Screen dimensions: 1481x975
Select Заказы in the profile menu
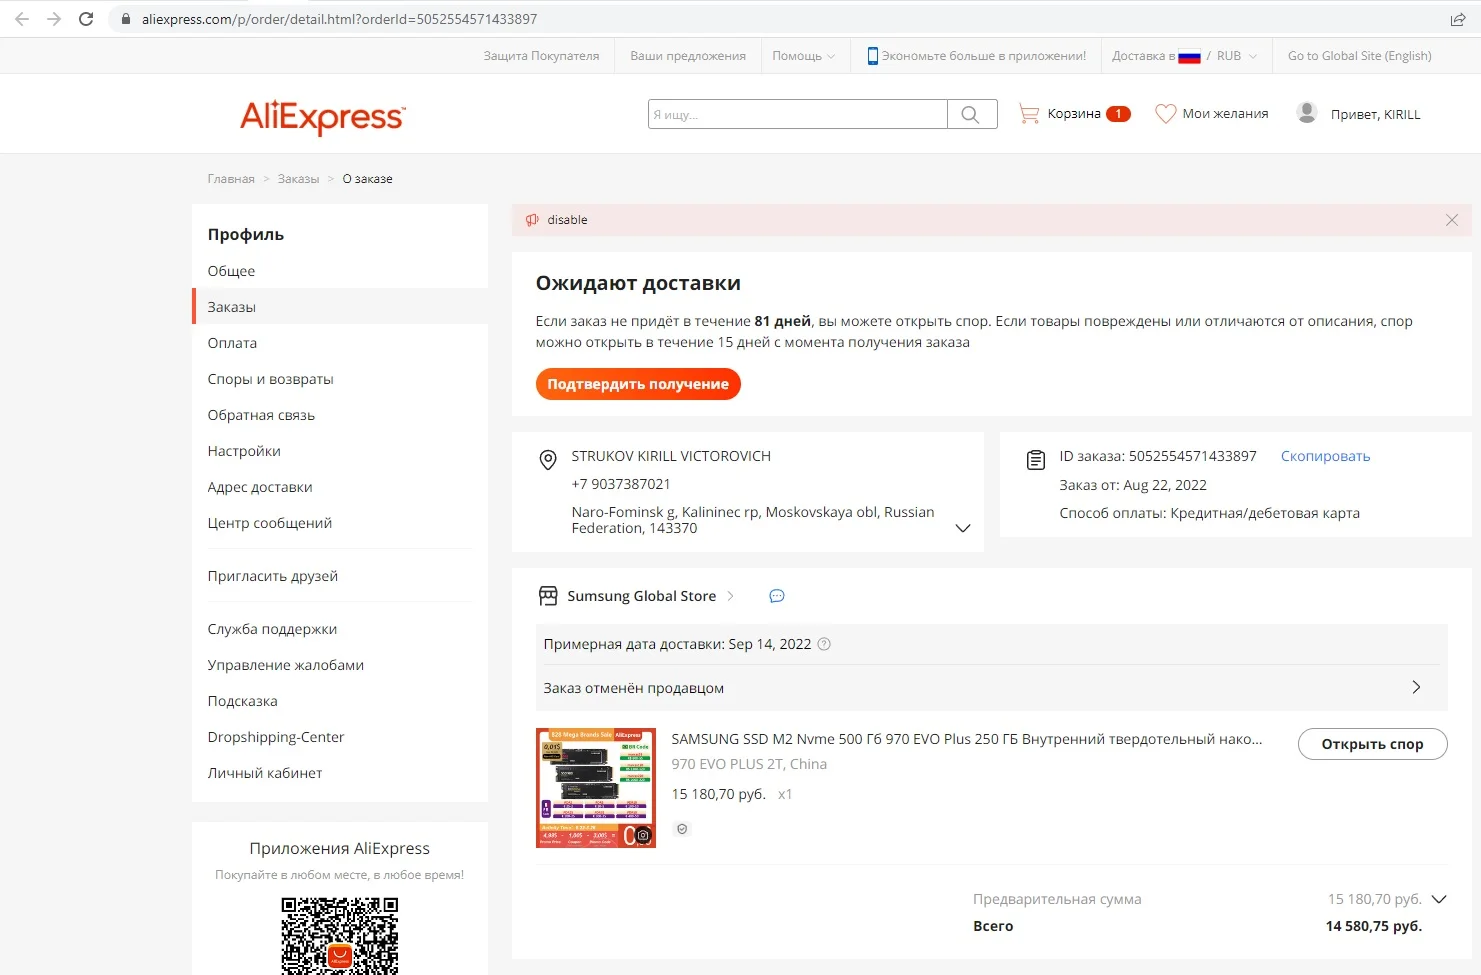click(231, 307)
